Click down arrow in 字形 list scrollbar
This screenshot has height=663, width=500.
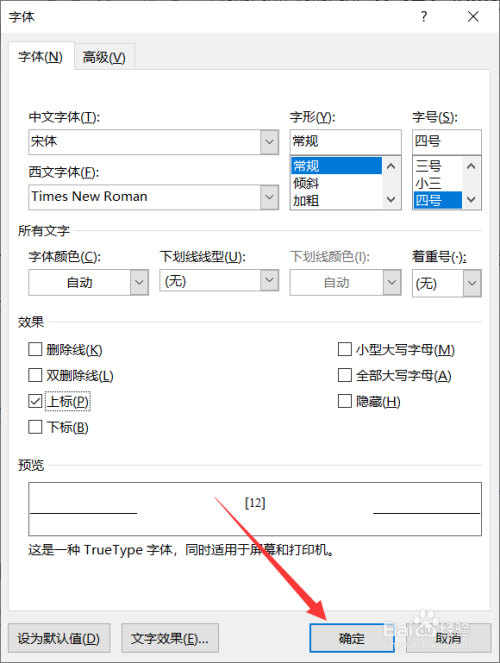391,199
